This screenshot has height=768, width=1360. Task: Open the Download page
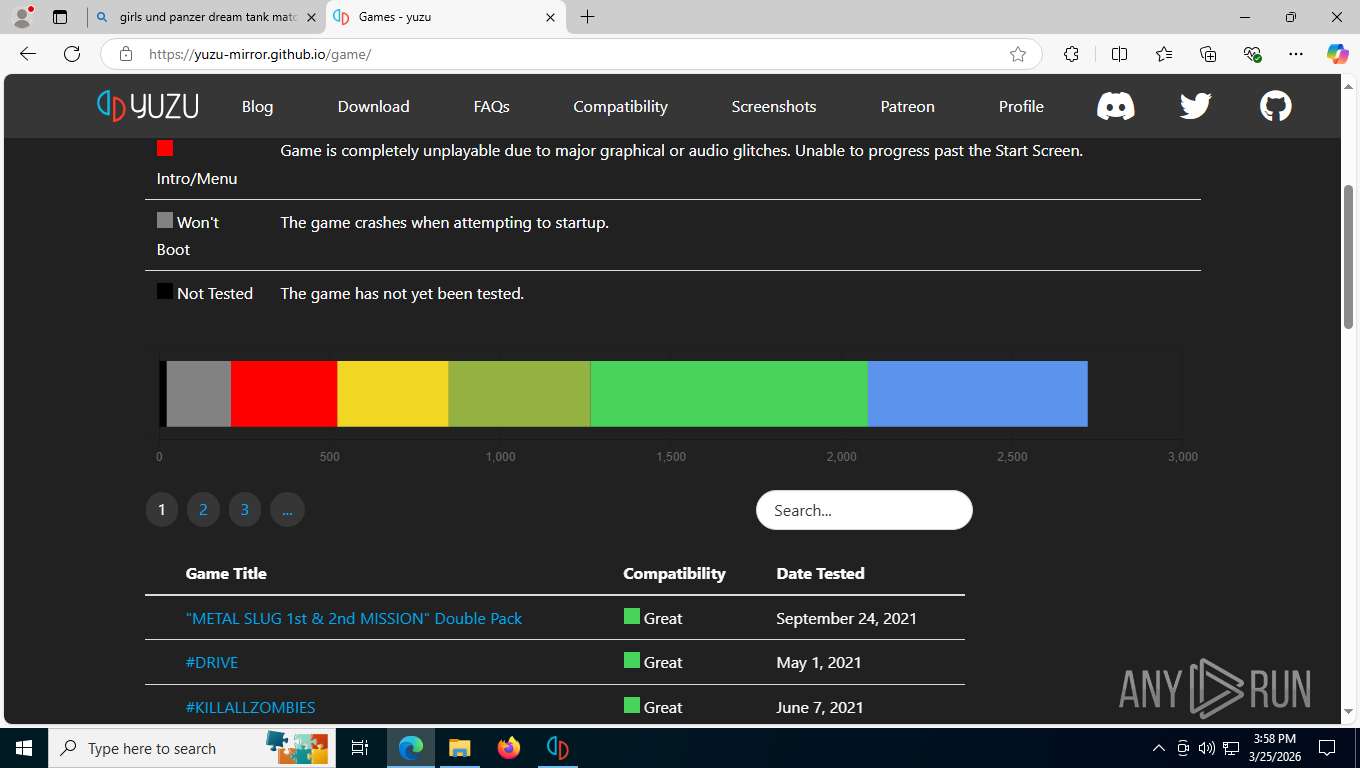coord(373,106)
